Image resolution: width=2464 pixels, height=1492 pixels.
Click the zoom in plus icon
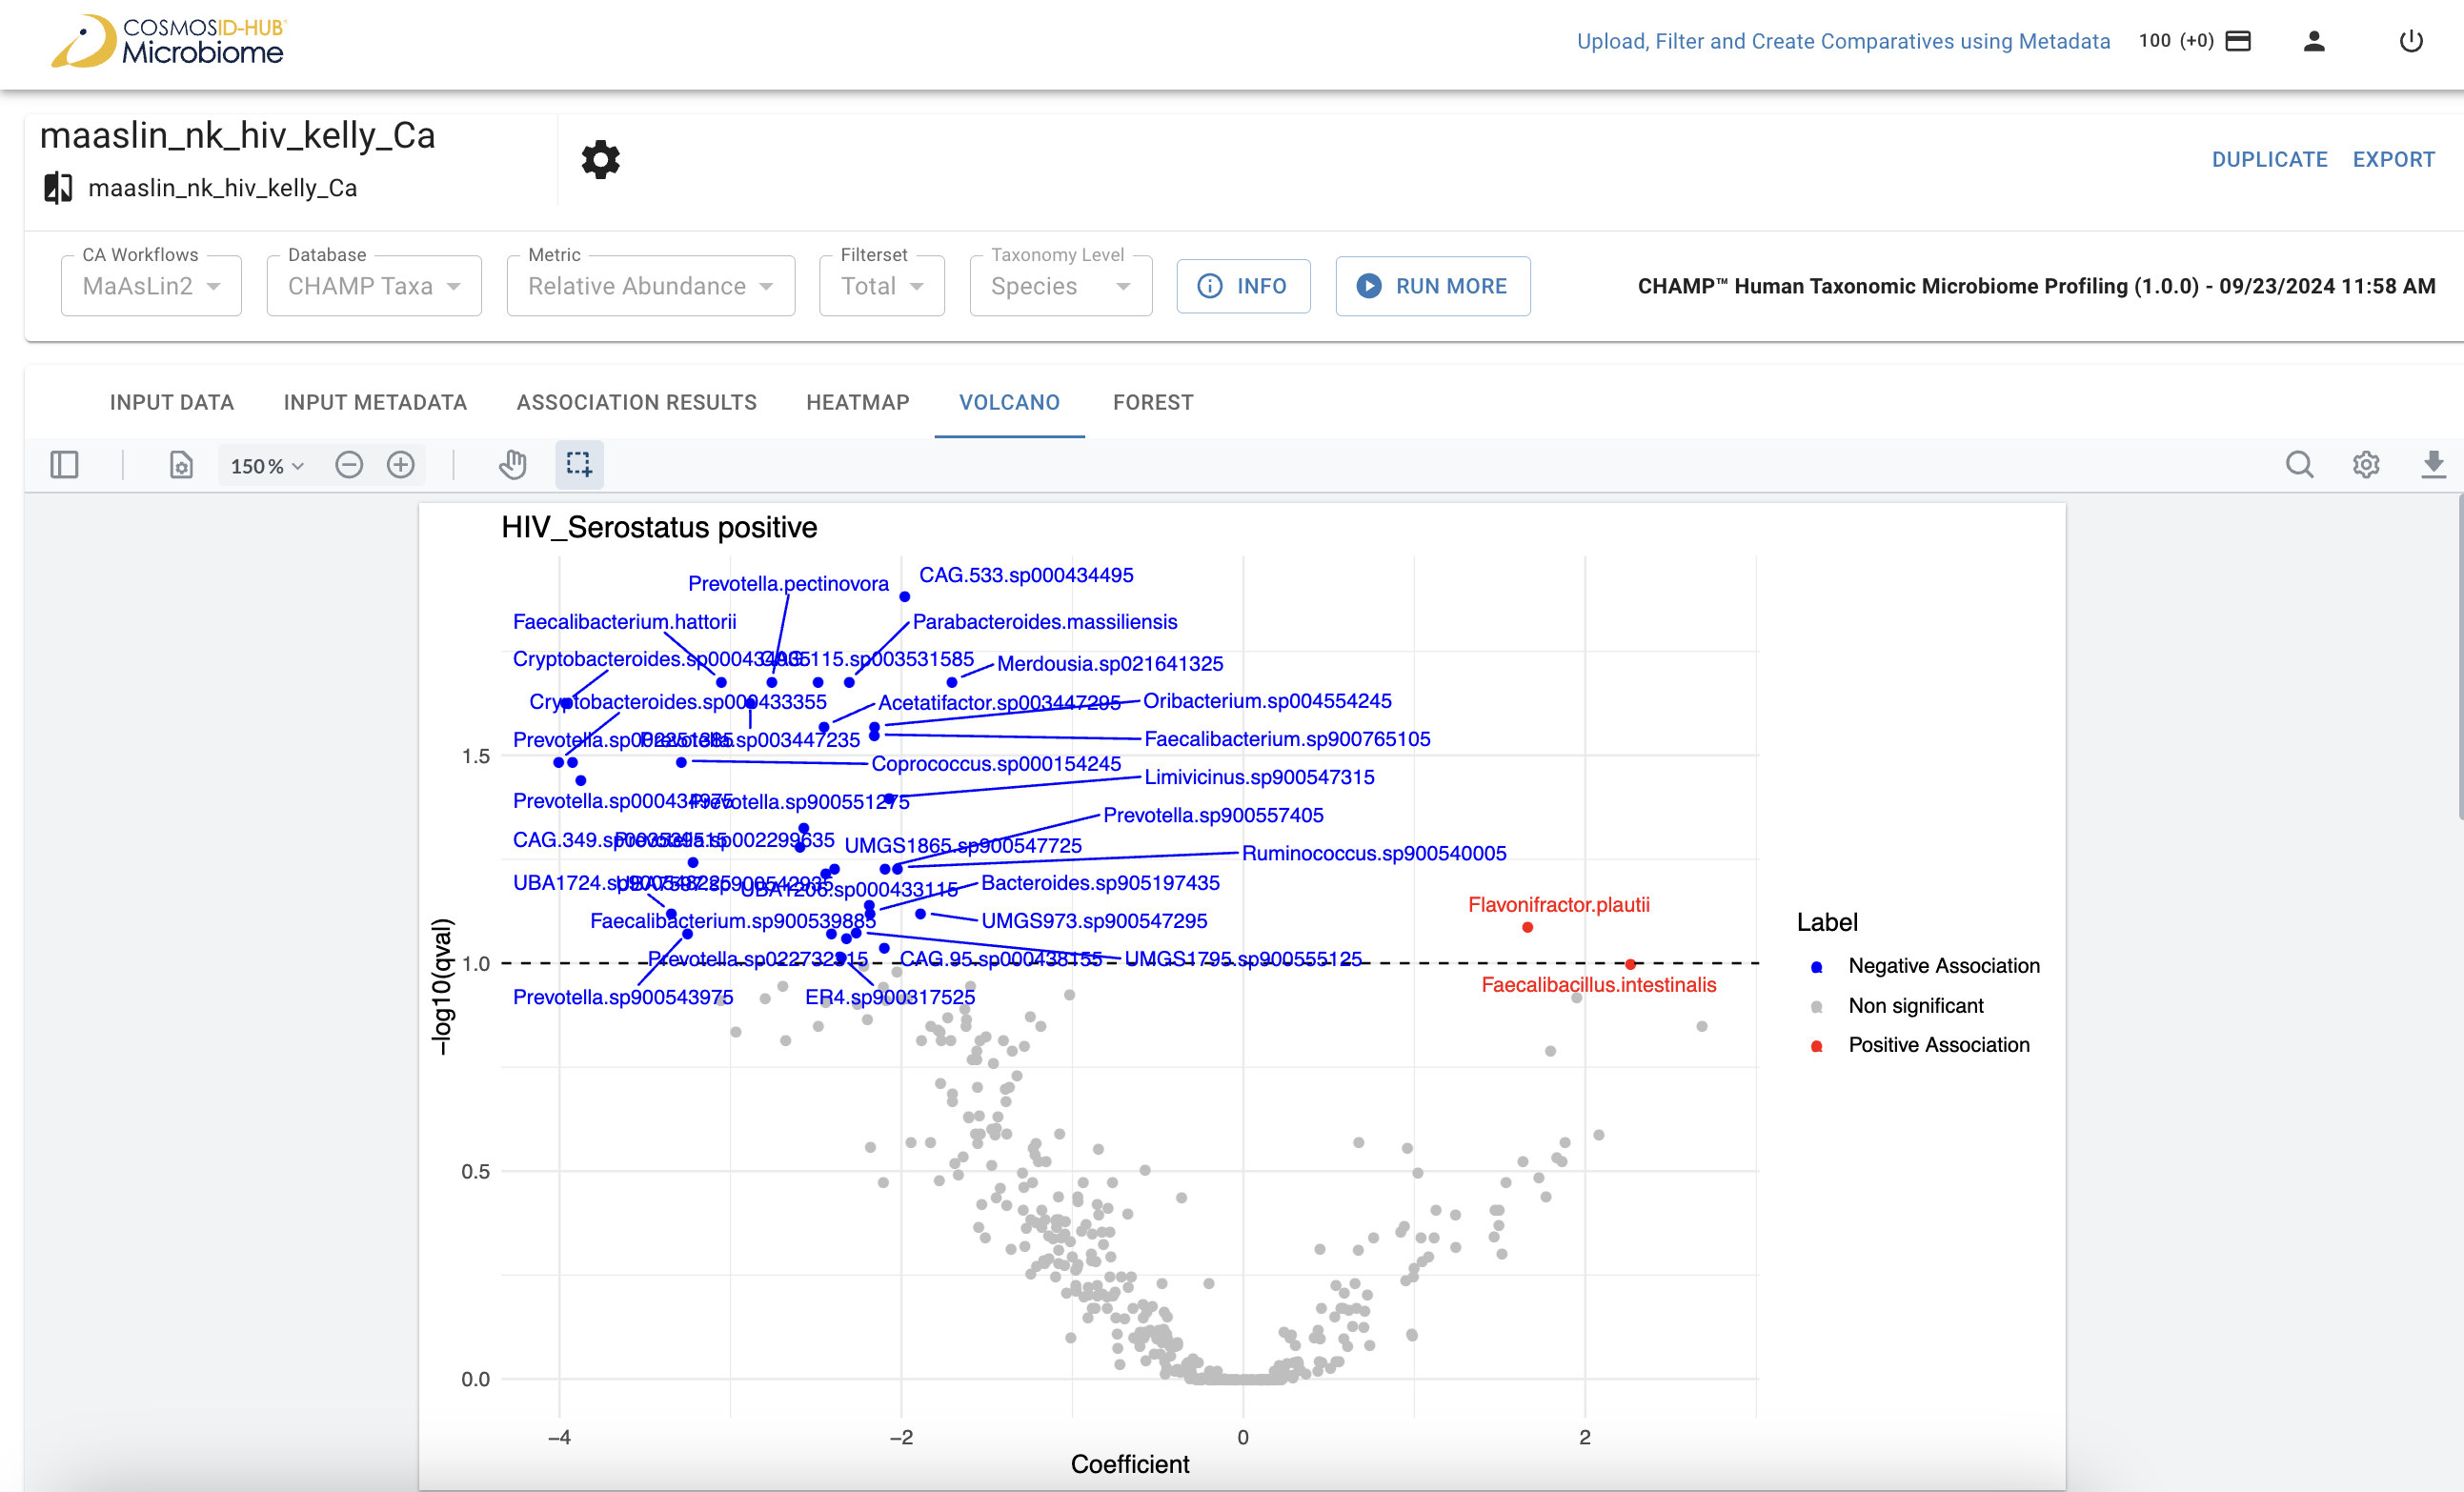[401, 465]
